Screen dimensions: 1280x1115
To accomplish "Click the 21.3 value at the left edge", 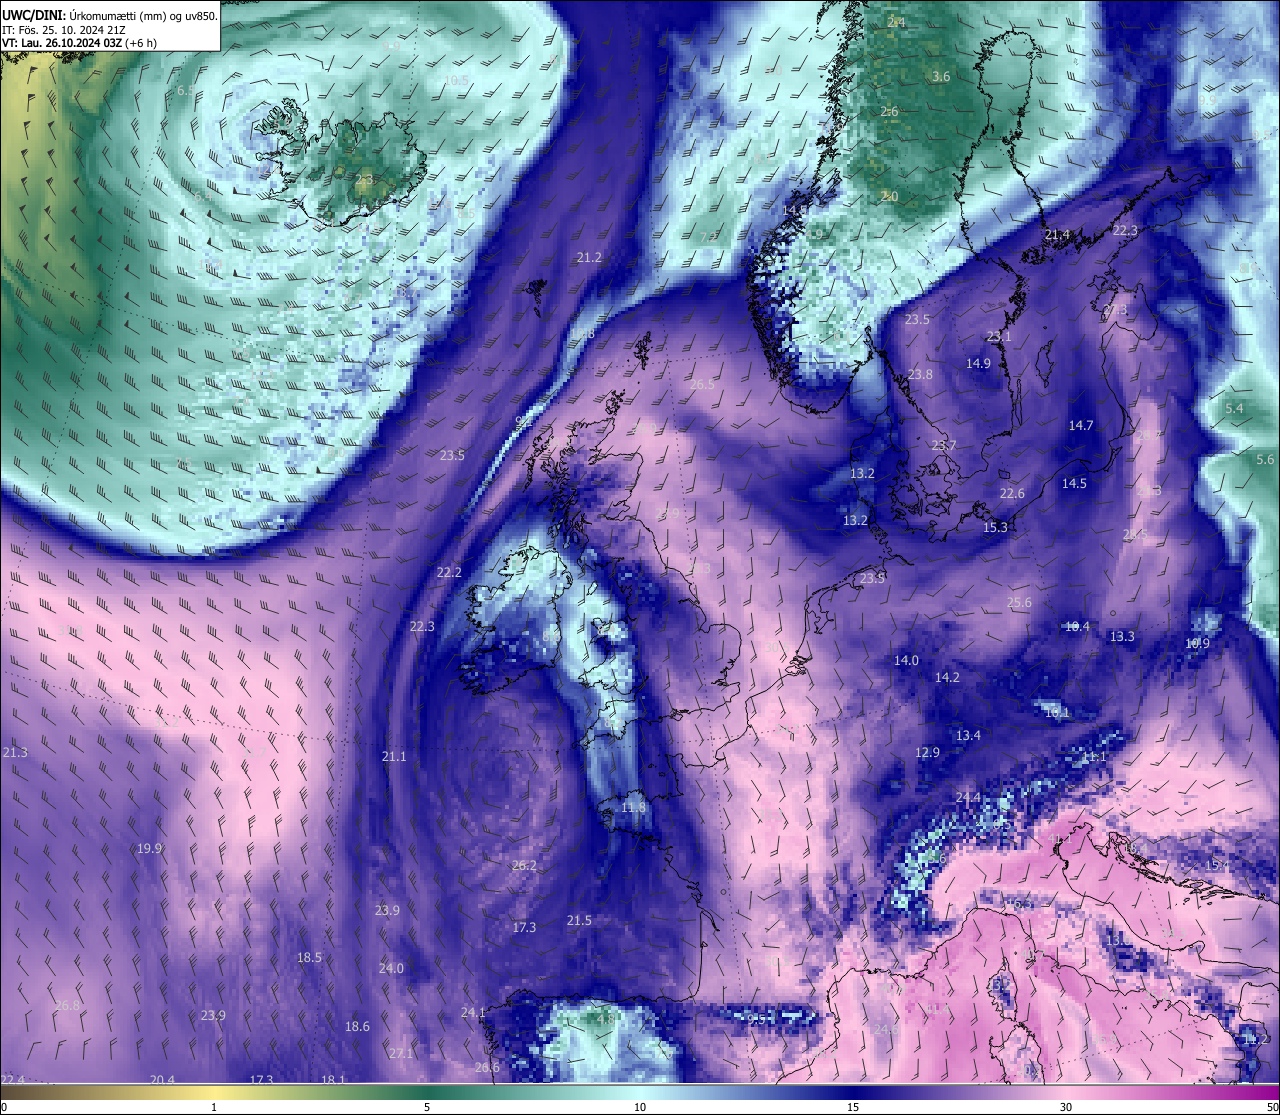I will click(15, 753).
